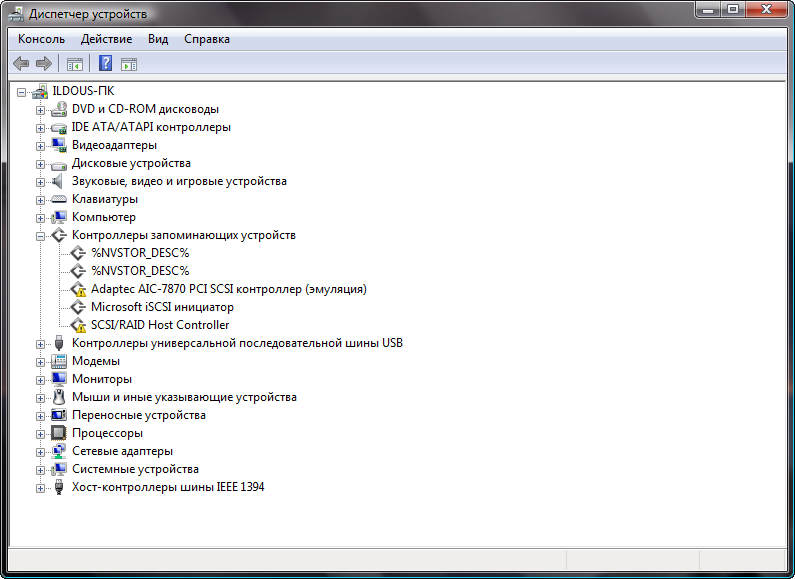Click the Процессоры category icon
The height and width of the screenshot is (579, 795).
58,433
